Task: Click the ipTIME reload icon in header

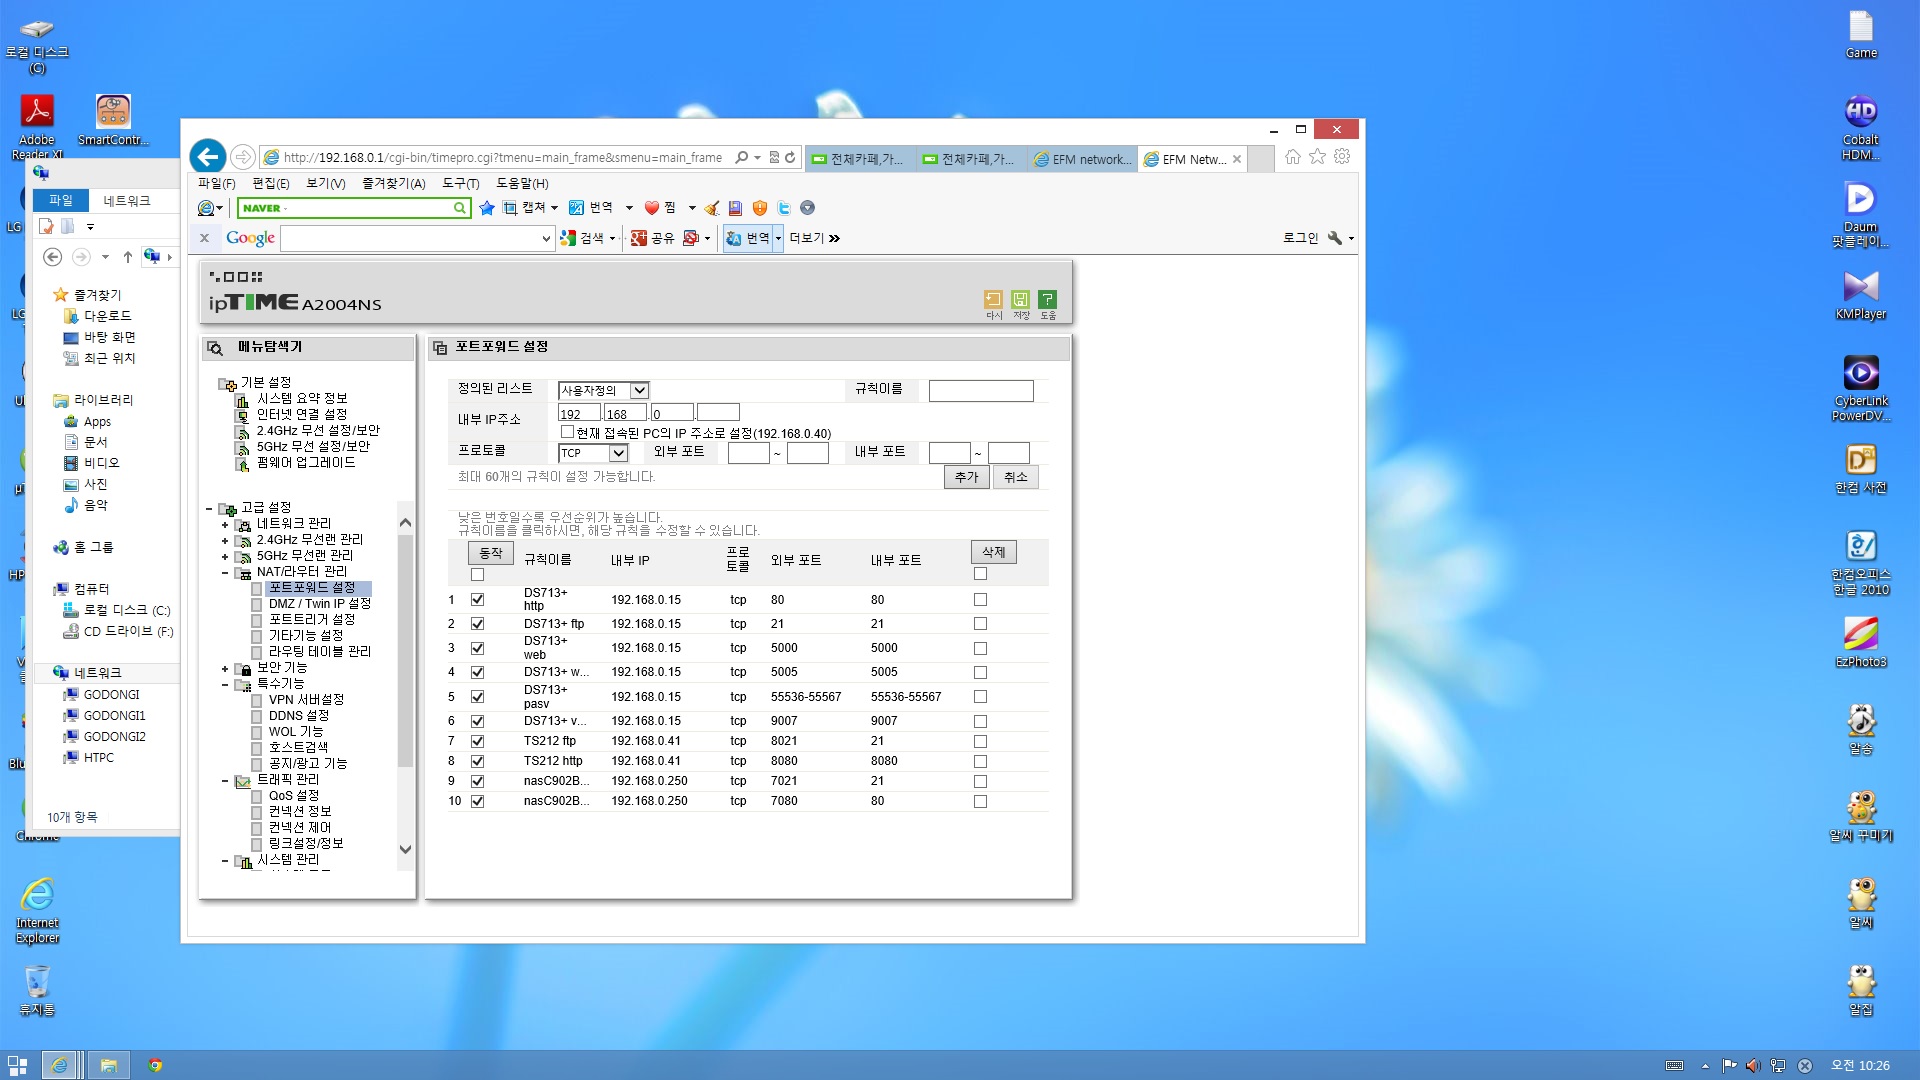Action: point(993,299)
